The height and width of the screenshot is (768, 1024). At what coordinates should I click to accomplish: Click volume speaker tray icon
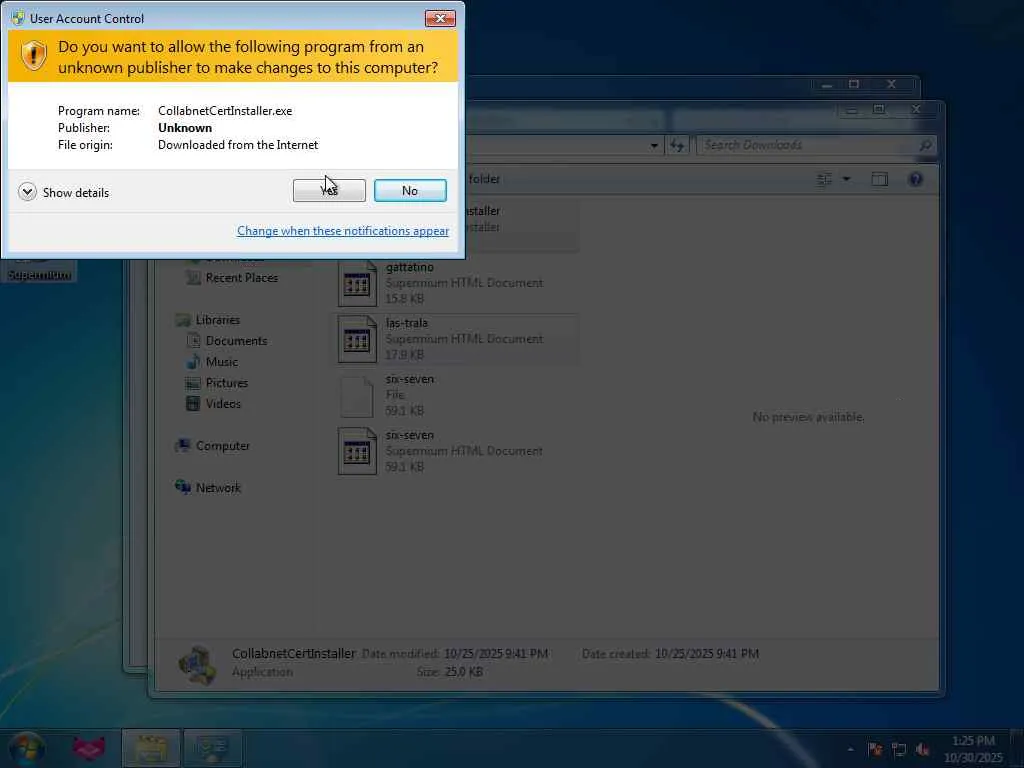click(923, 749)
